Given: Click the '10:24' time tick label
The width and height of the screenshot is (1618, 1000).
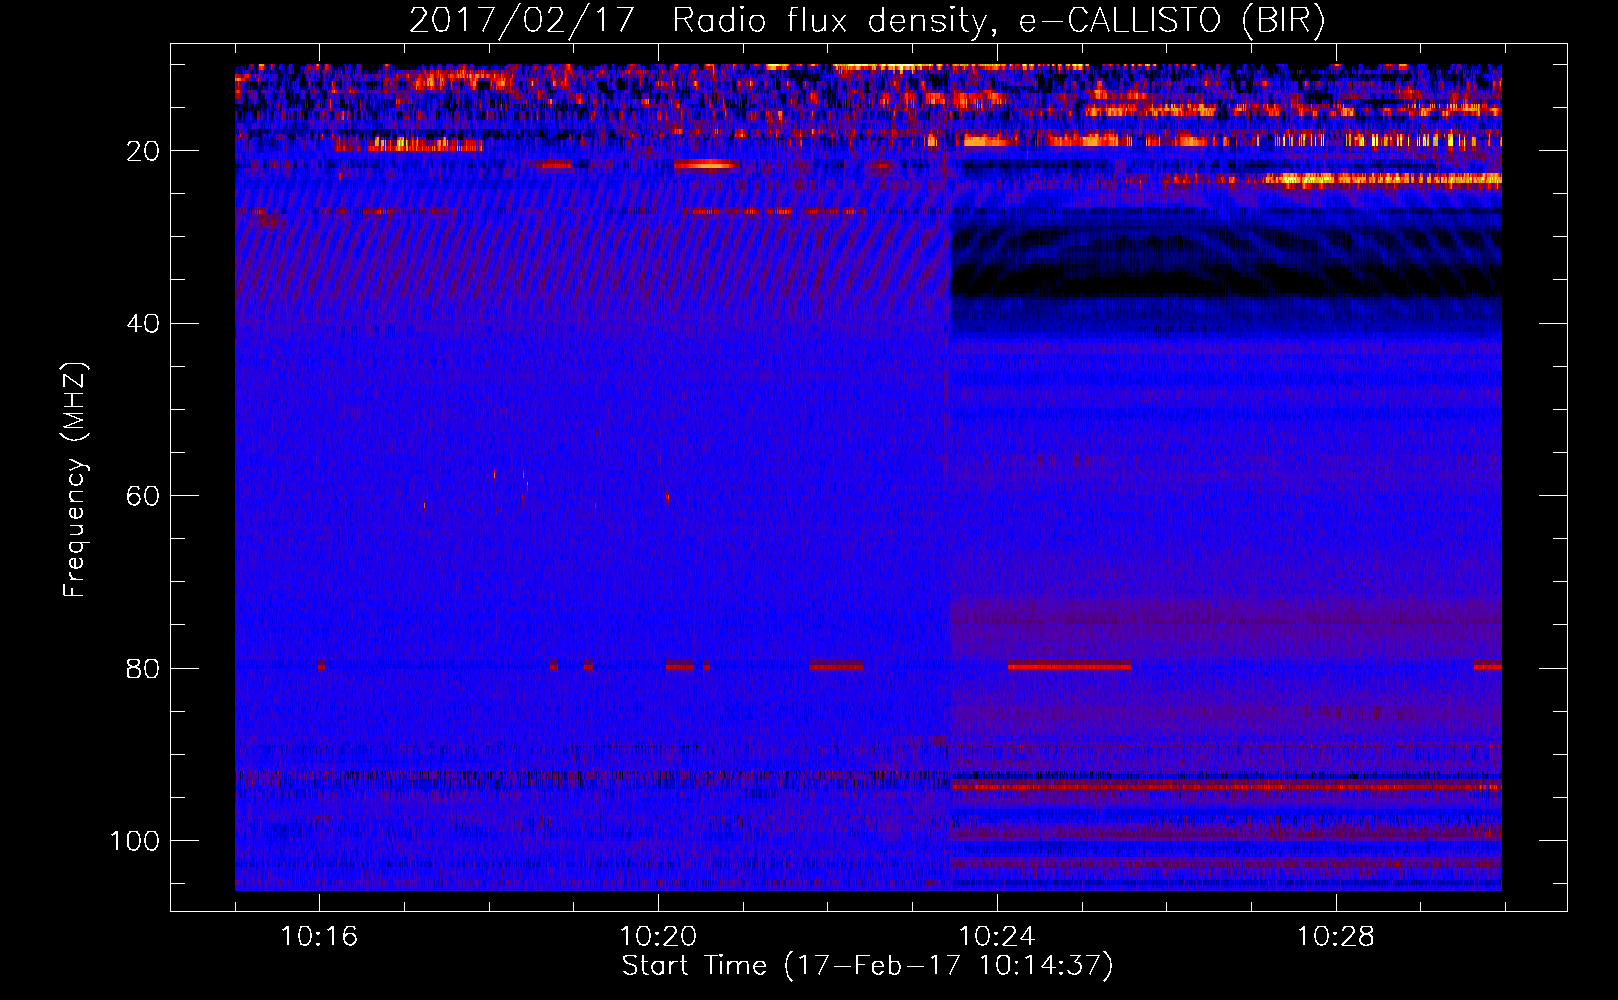Looking at the screenshot, I should tap(997, 937).
